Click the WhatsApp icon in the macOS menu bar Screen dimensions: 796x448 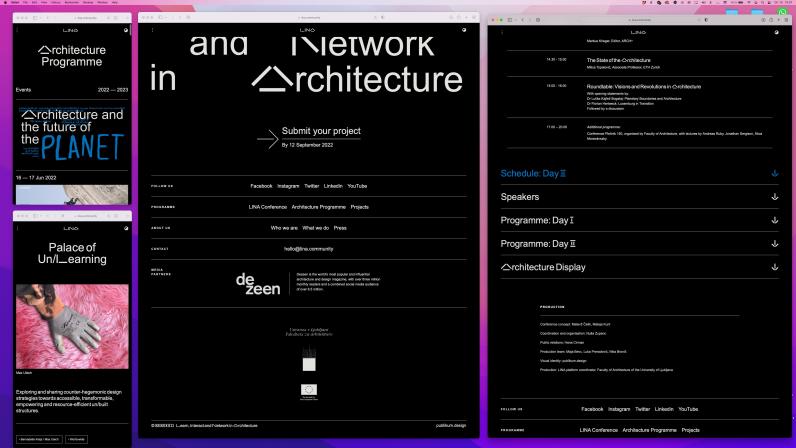click(782, 11)
